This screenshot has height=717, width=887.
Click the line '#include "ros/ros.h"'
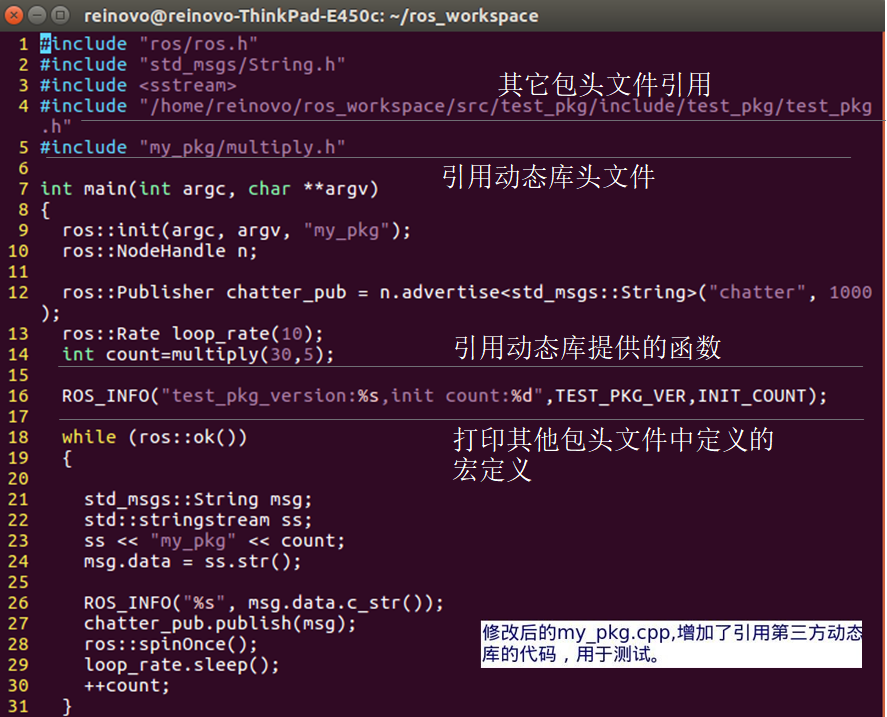[149, 44]
